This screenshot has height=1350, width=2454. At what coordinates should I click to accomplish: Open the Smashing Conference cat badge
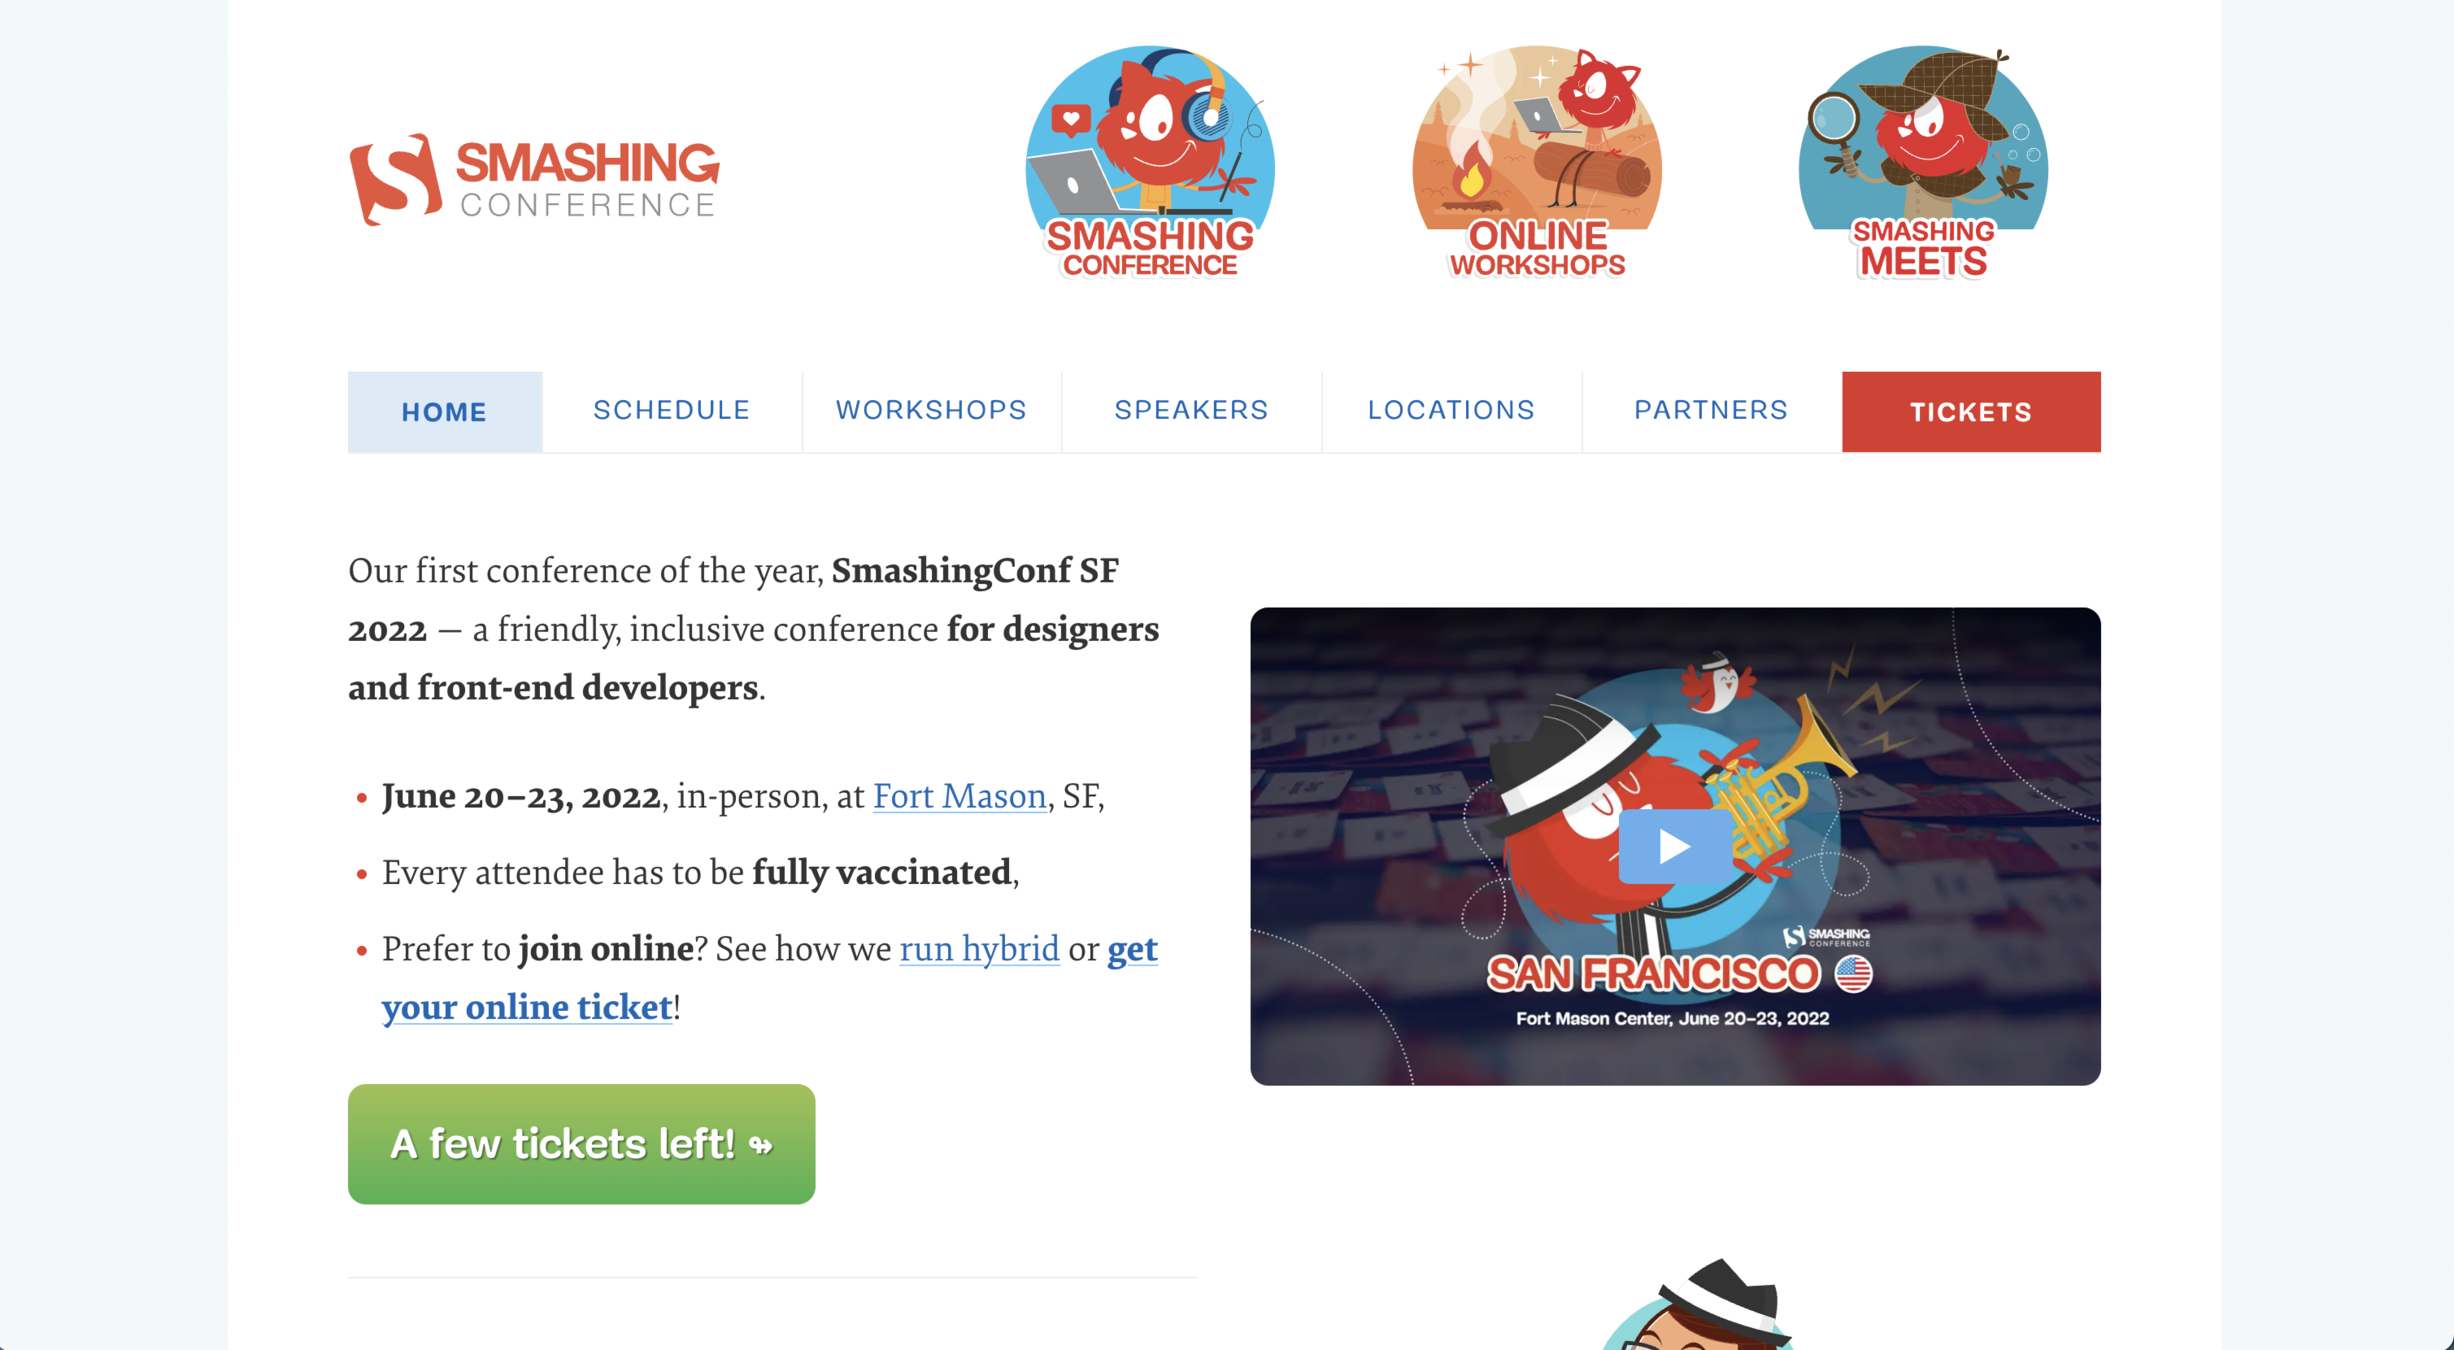coord(1150,162)
